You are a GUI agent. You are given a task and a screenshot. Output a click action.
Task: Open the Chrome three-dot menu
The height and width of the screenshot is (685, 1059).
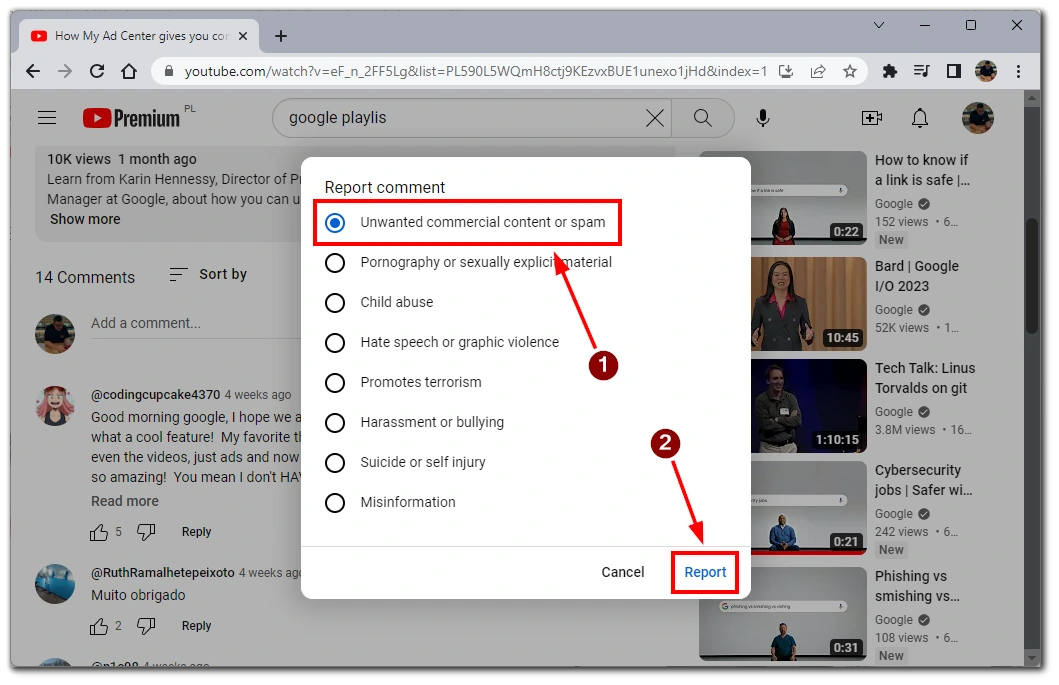point(1018,71)
